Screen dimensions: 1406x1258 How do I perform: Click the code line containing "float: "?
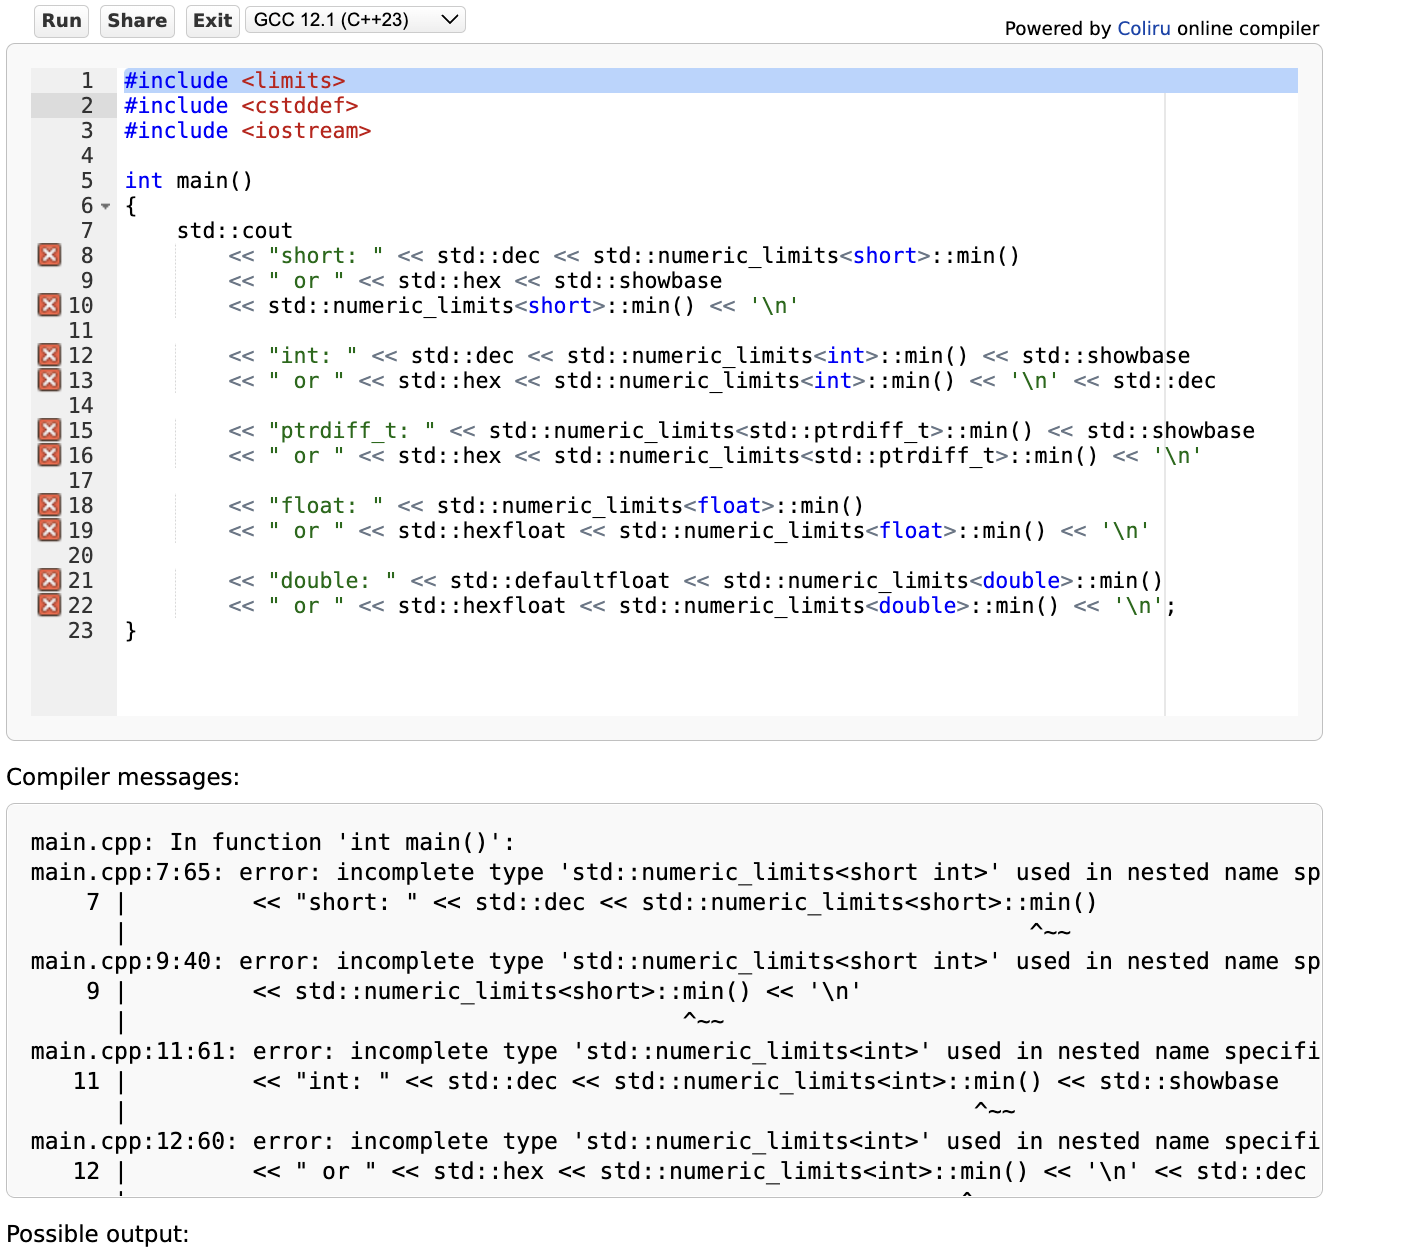click(x=546, y=505)
